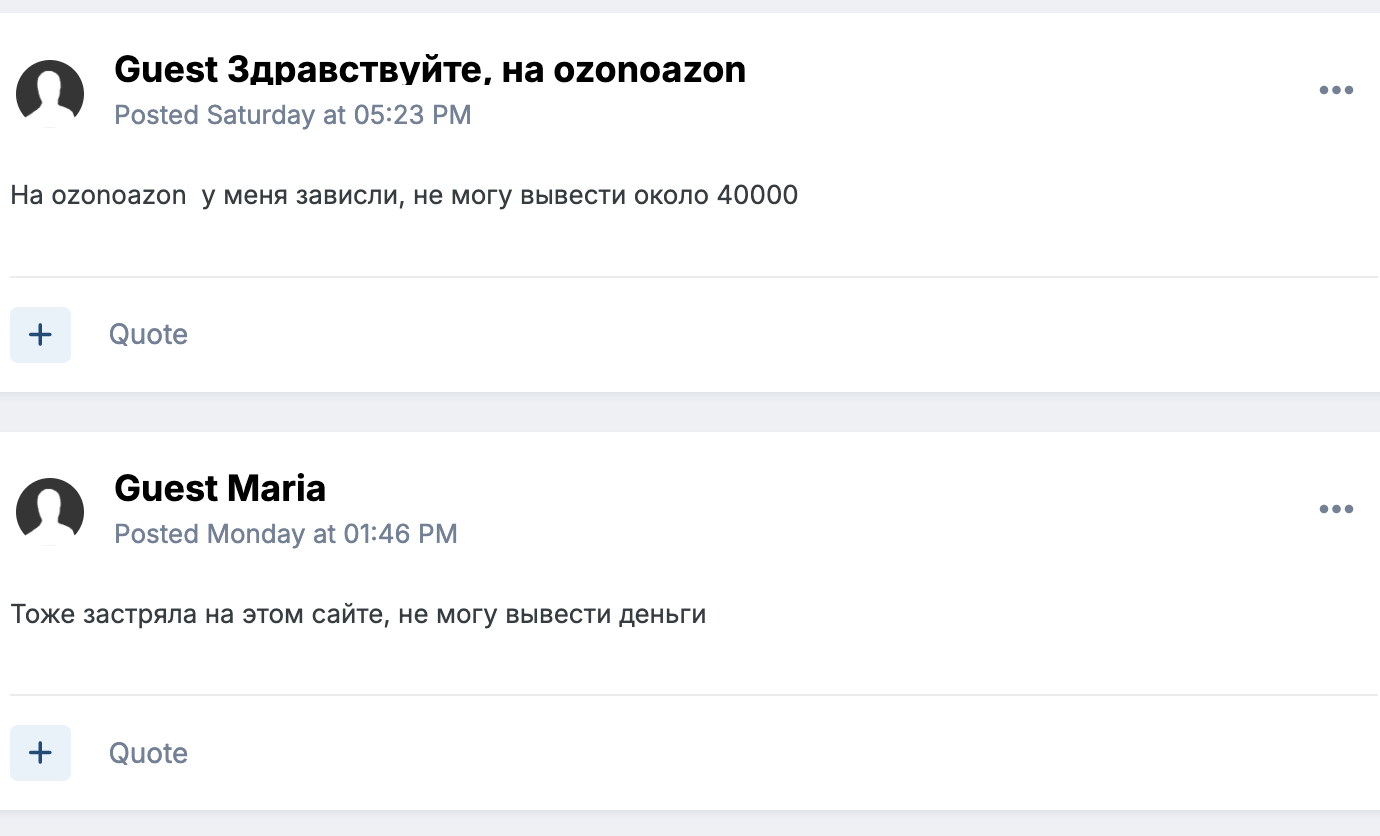Screen dimensions: 1380x836
Task: Open options menu for the Saturday post
Action: tap(1336, 91)
